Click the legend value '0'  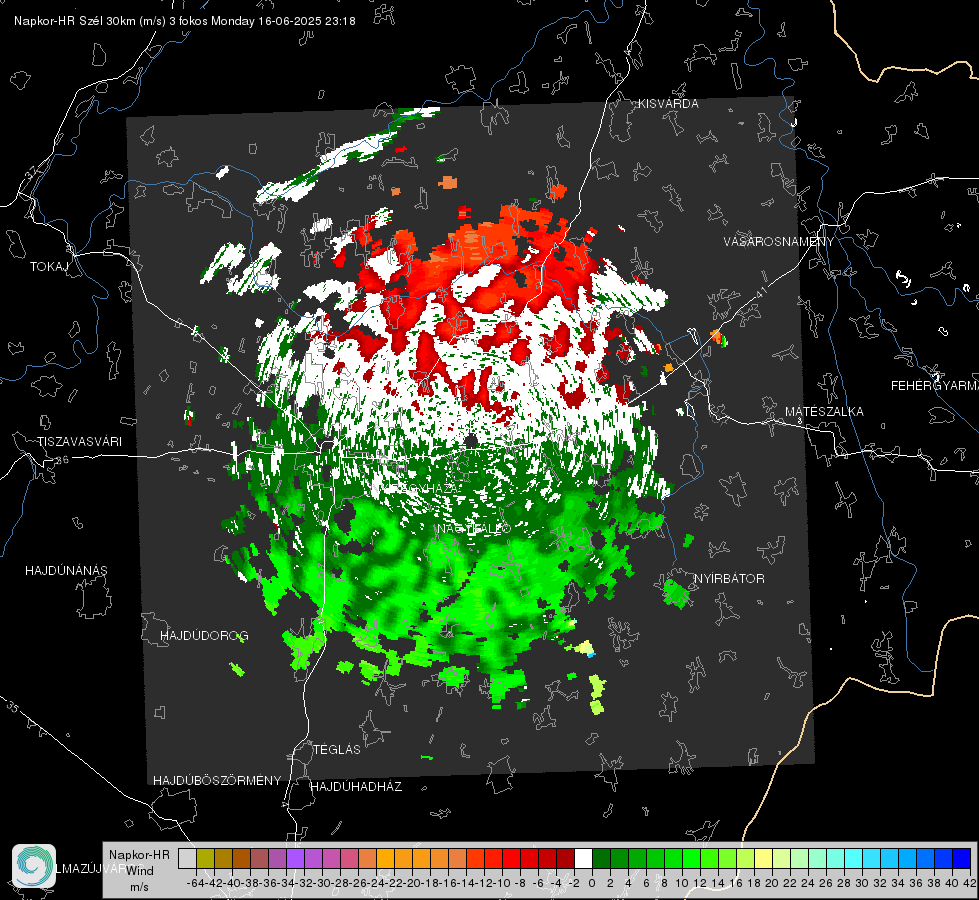pos(592,883)
